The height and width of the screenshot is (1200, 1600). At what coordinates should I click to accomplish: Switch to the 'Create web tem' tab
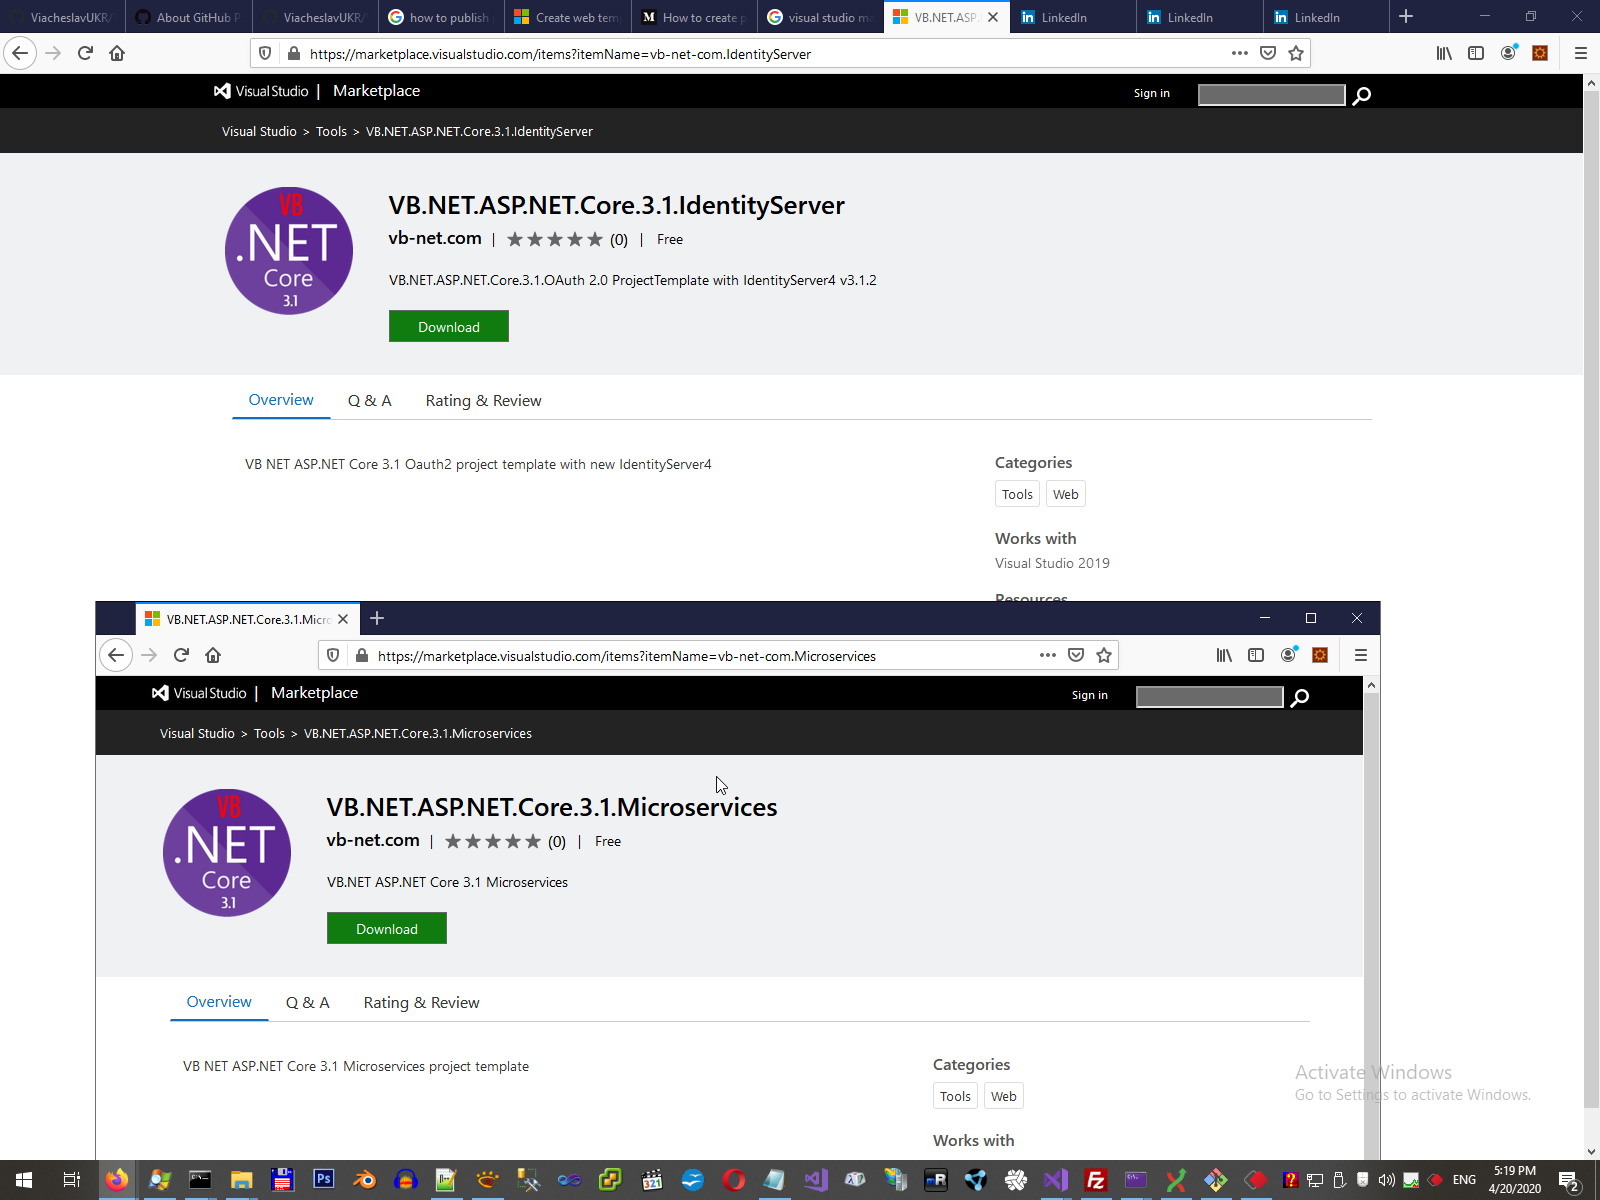point(569,17)
